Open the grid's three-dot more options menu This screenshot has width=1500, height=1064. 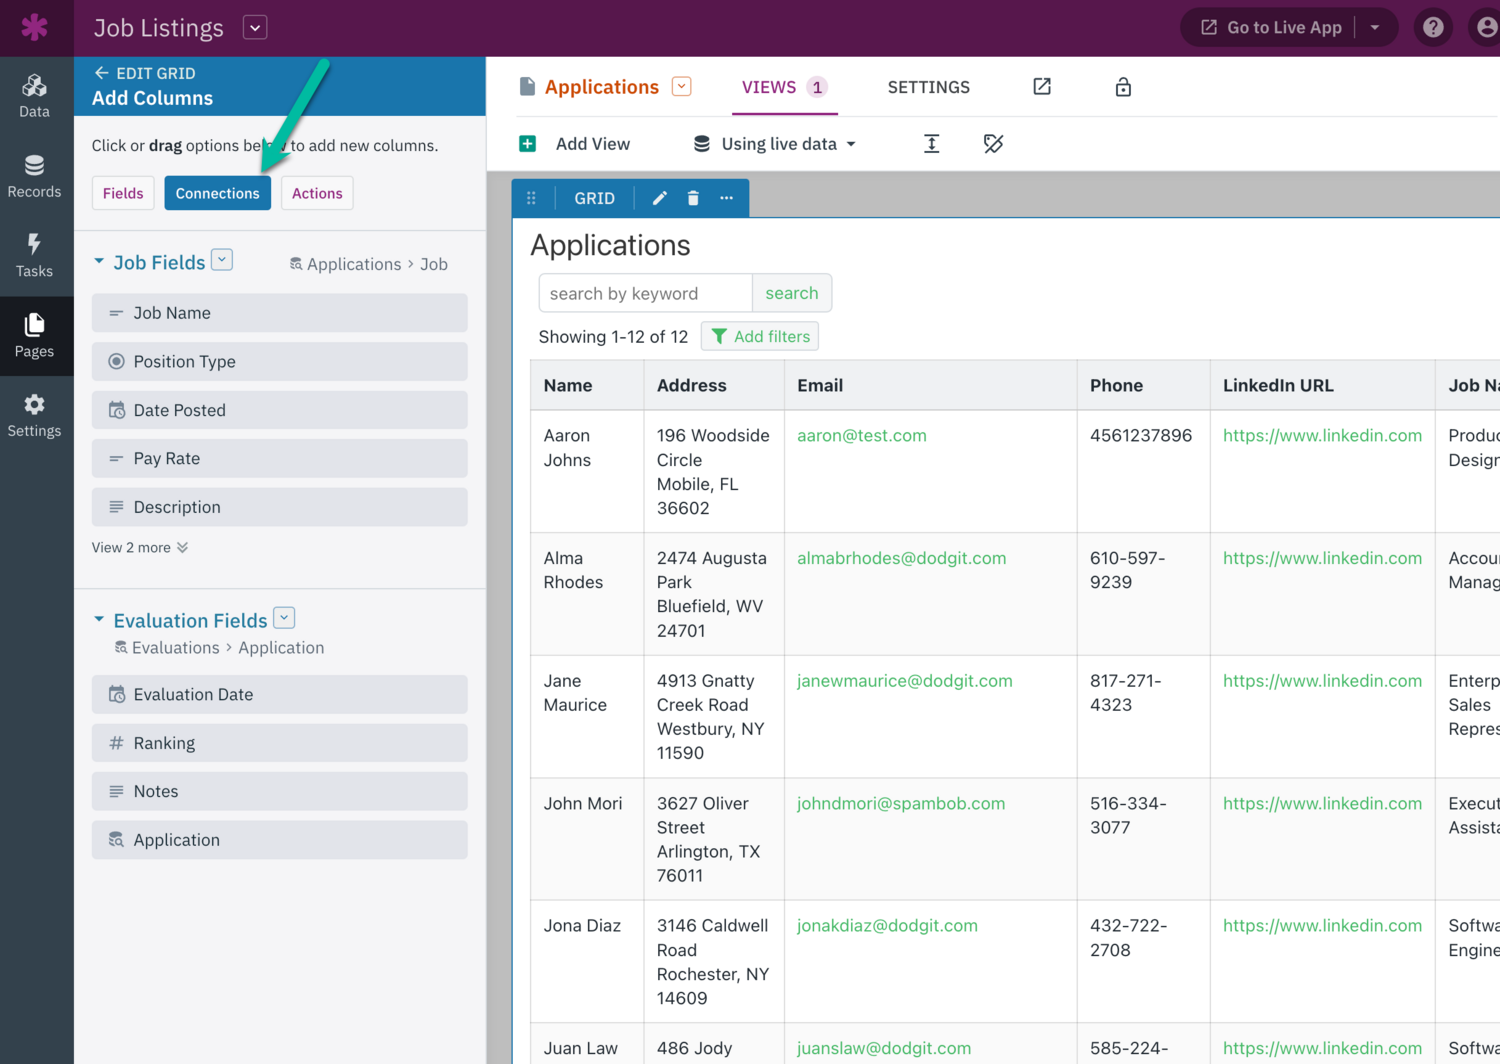727,198
